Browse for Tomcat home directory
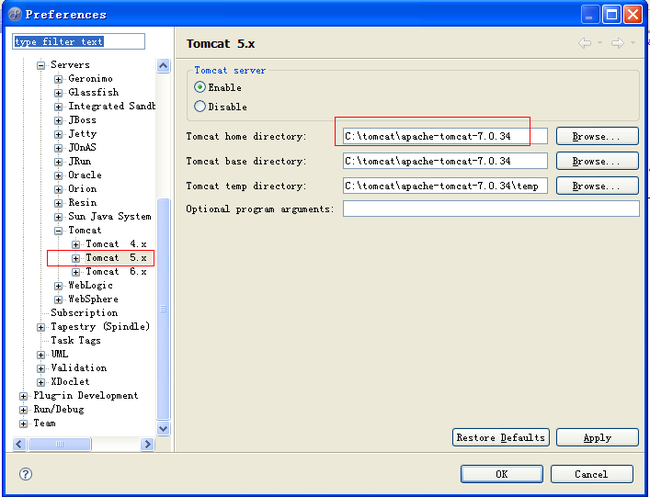The width and height of the screenshot is (650, 497). [597, 136]
